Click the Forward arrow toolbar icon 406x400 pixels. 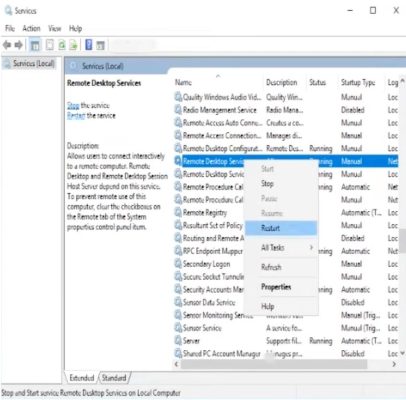[x=19, y=45]
